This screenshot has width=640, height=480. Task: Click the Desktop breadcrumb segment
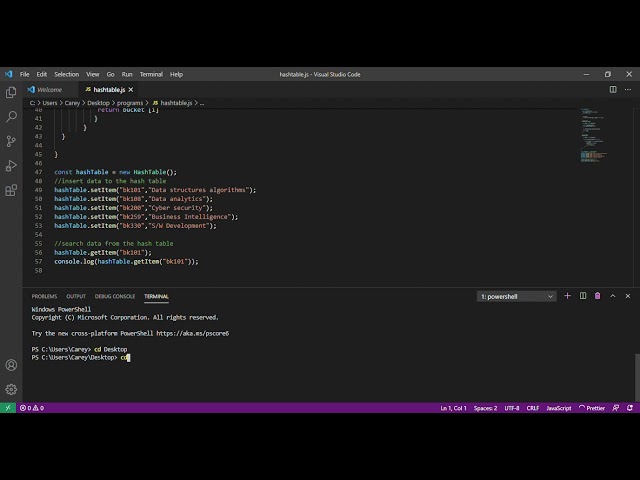98,103
